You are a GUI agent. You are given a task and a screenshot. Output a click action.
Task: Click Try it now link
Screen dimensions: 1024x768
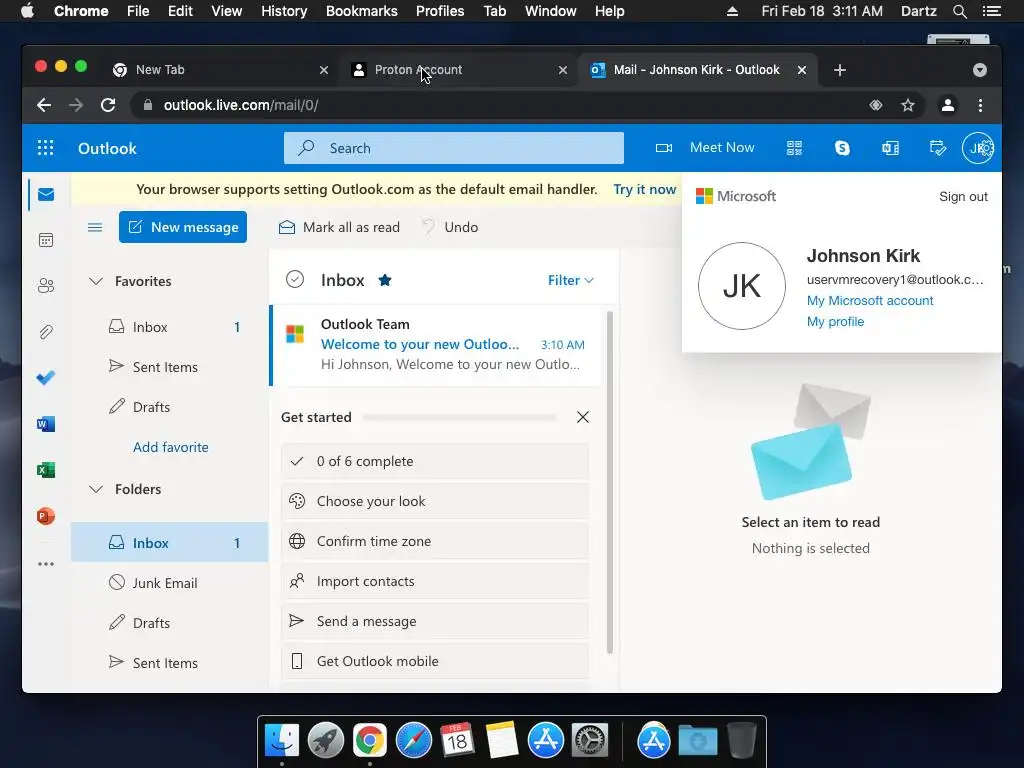(645, 189)
